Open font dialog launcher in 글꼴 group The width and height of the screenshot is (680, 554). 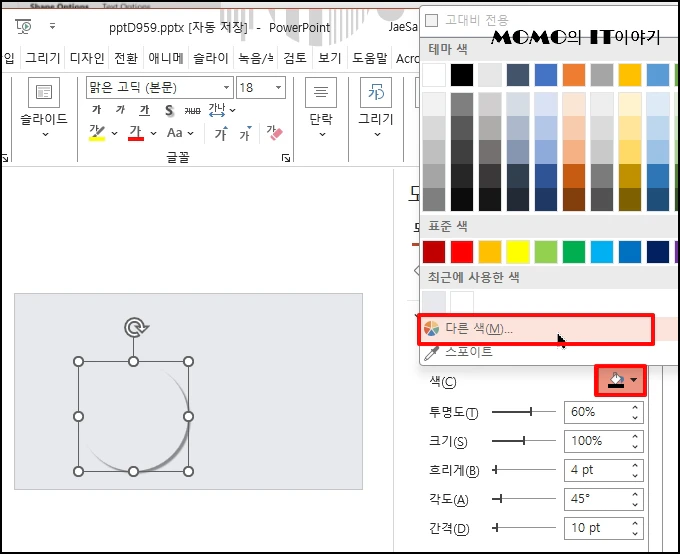click(286, 158)
